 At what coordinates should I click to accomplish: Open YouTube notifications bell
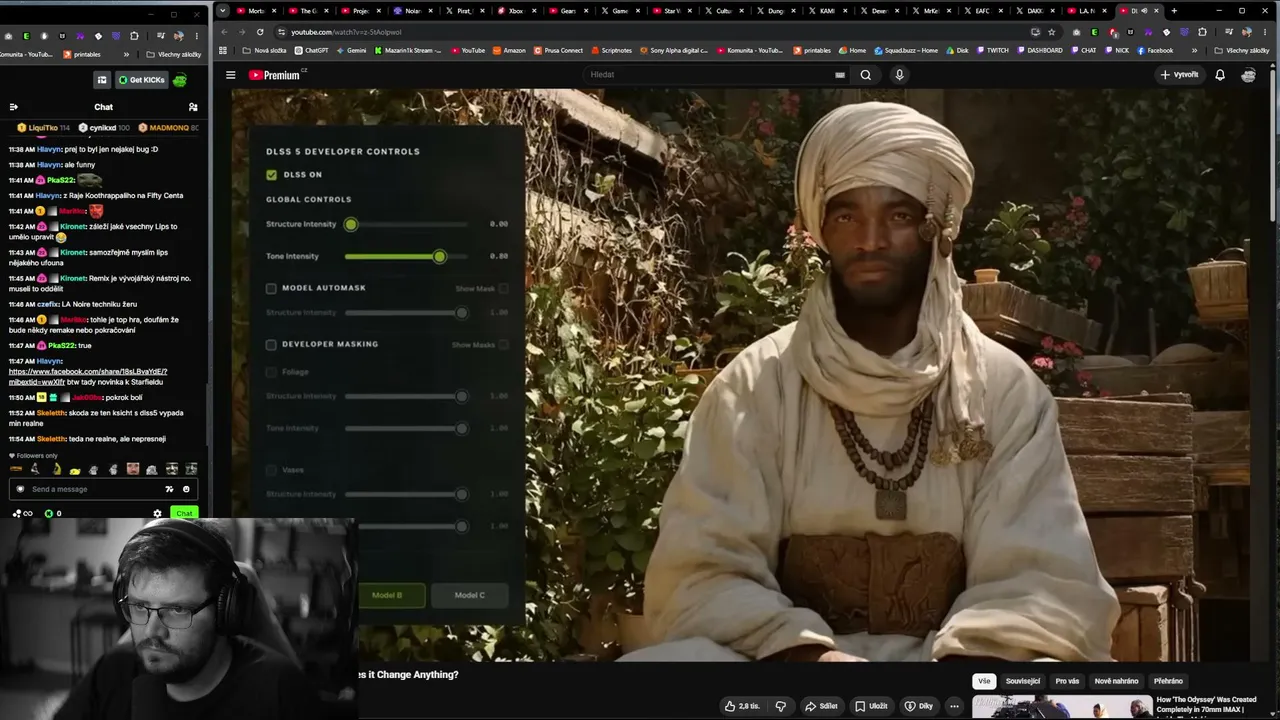tap(1220, 75)
